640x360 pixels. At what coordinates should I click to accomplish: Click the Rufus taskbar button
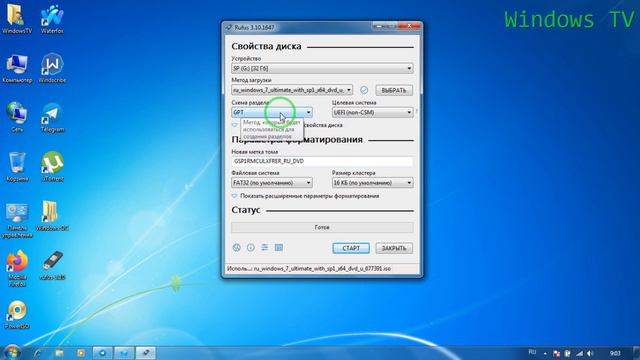coord(146,353)
